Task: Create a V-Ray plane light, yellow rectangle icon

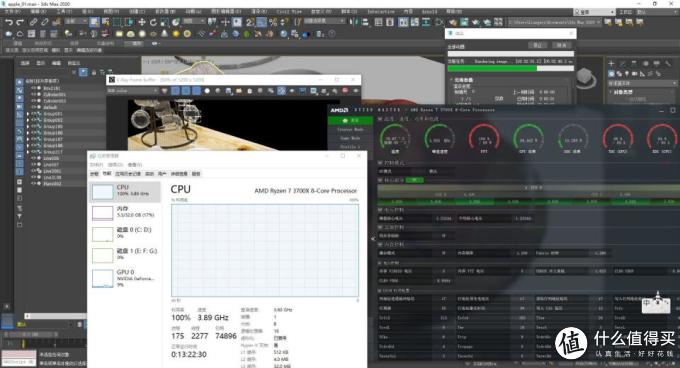Action: point(119,34)
